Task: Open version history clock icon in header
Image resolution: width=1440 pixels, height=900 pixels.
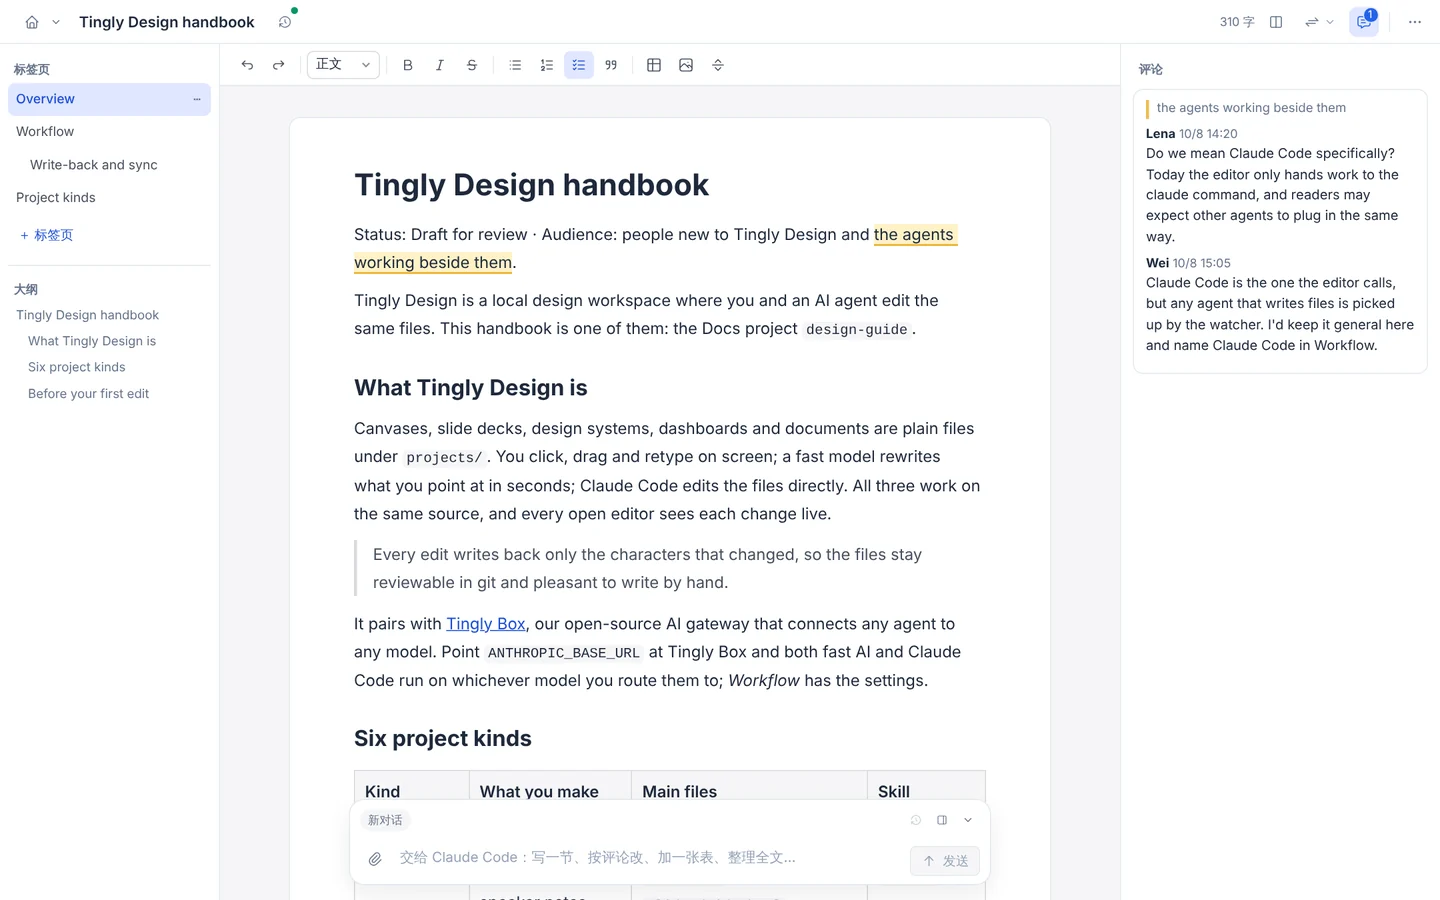Action: click(x=285, y=22)
